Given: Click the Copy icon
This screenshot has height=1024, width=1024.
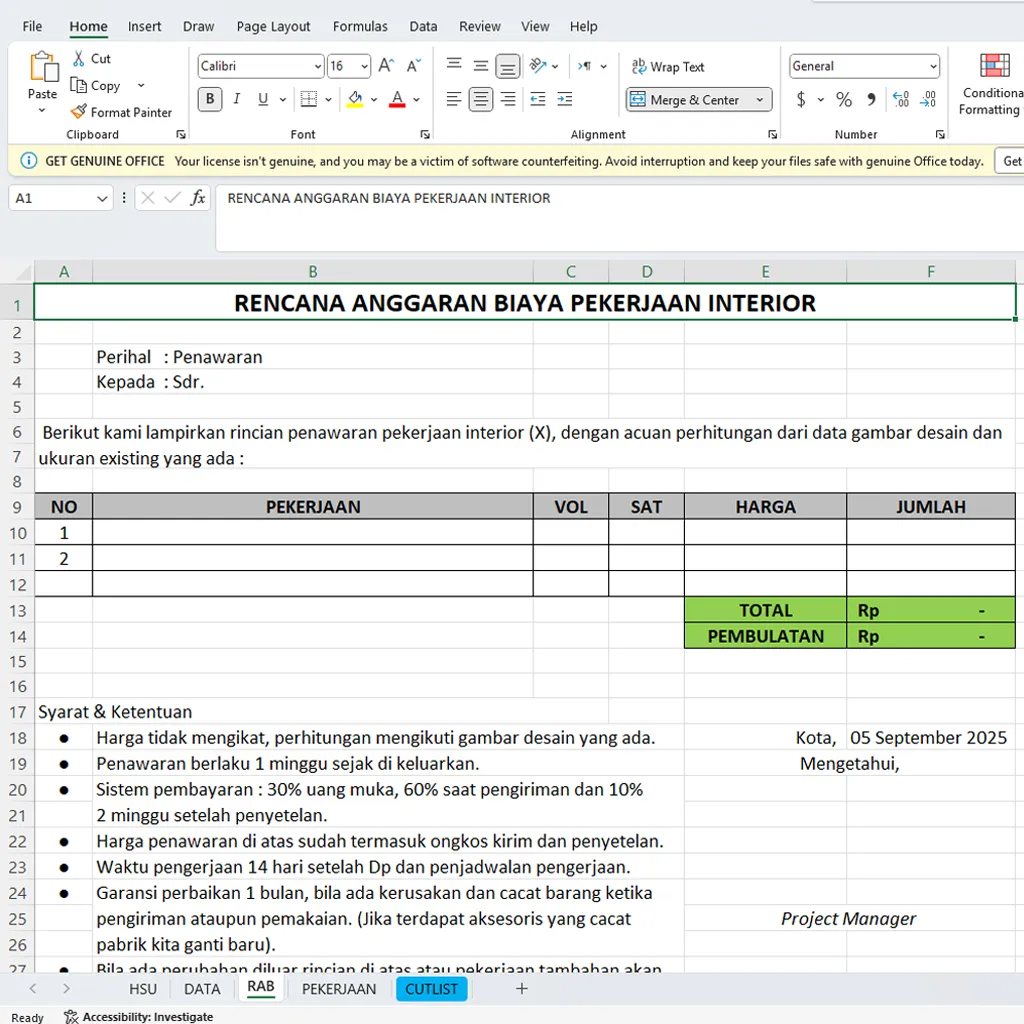Looking at the screenshot, I should [78, 86].
